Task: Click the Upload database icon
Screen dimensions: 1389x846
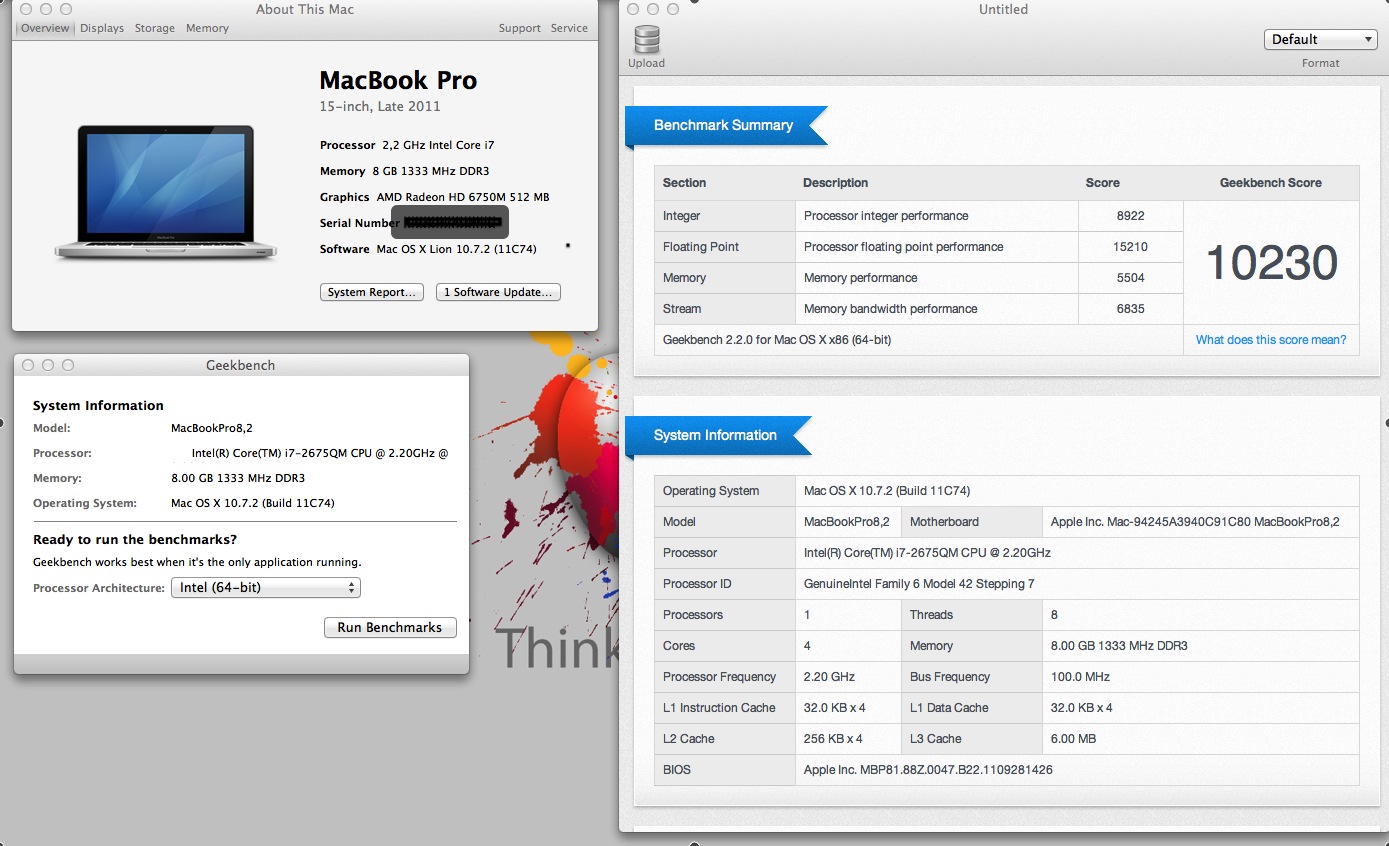Action: click(646, 39)
